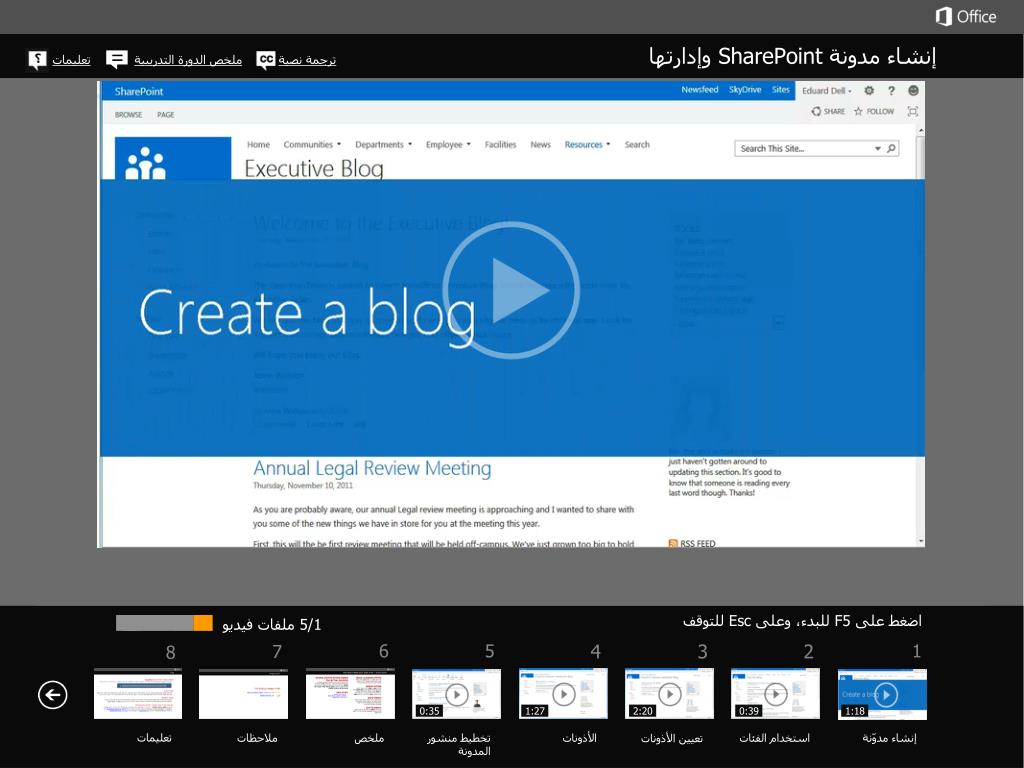Image resolution: width=1024 pixels, height=768 pixels.
Task: Click the video progress bar indicator
Action: click(164, 623)
